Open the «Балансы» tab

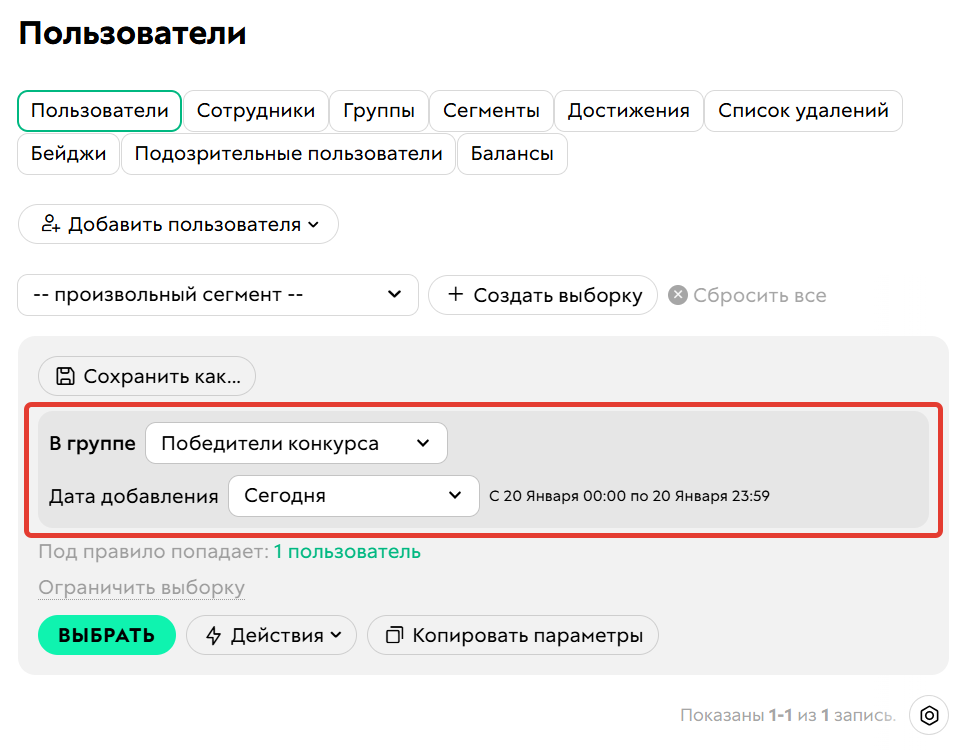[x=512, y=154]
